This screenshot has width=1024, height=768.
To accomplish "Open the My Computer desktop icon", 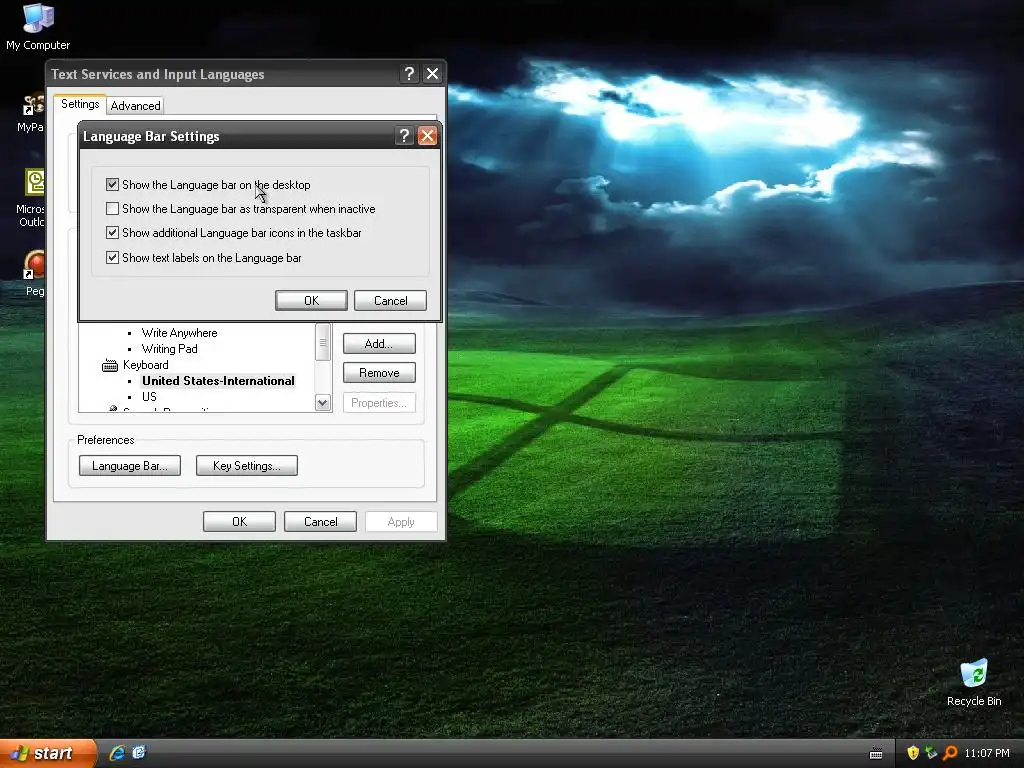I will [38, 26].
